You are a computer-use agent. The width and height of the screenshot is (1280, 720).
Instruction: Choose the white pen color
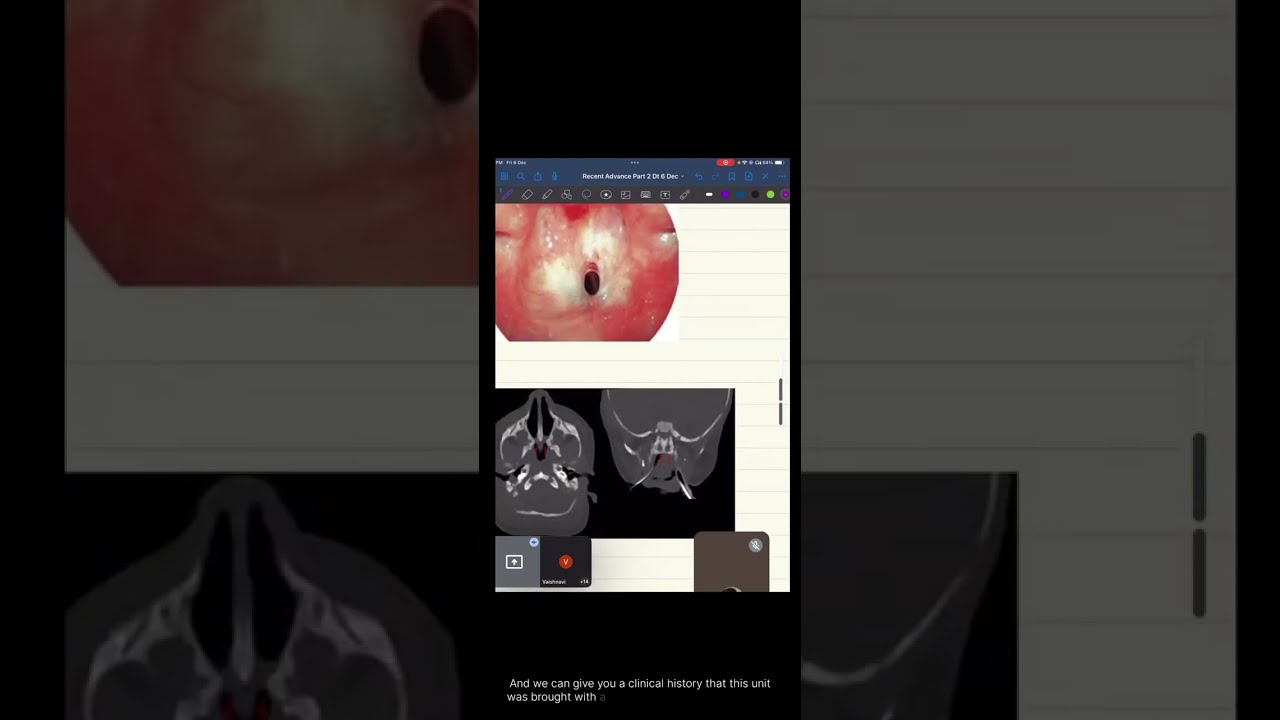tap(709, 194)
